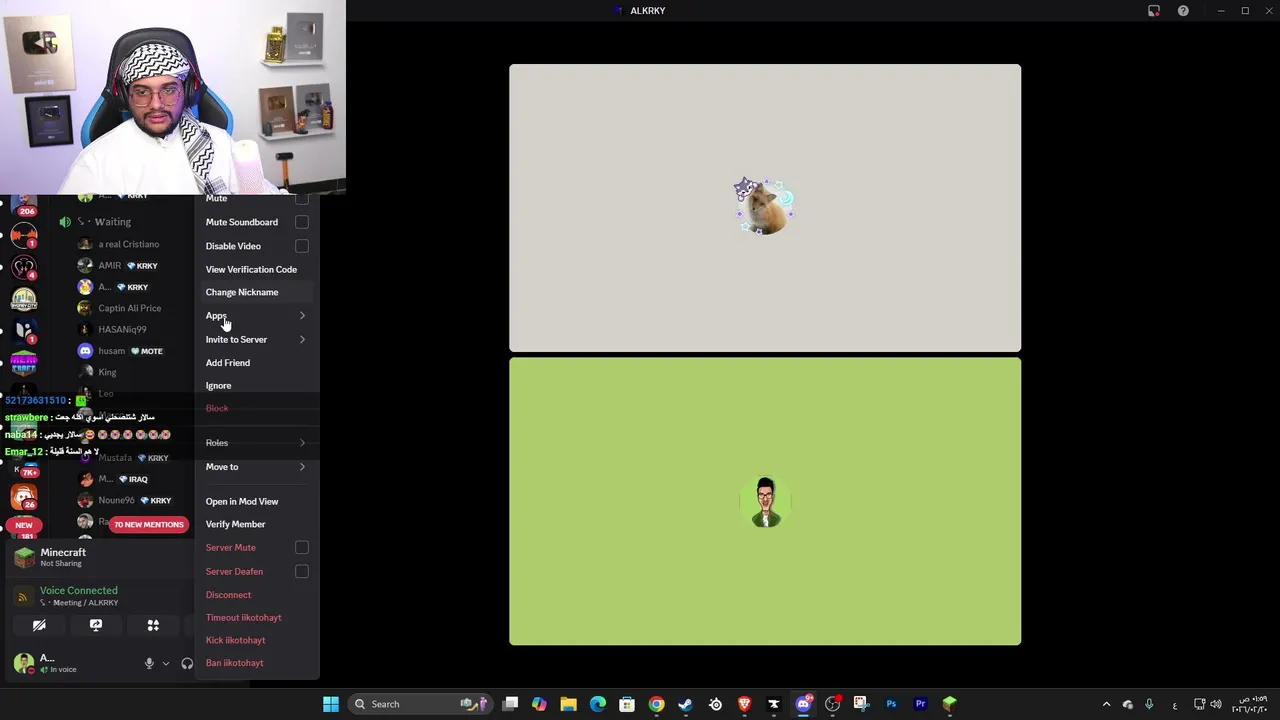Viewport: 1280px width, 720px height.
Task: Tick the Server Mute checkbox
Action: [302, 548]
